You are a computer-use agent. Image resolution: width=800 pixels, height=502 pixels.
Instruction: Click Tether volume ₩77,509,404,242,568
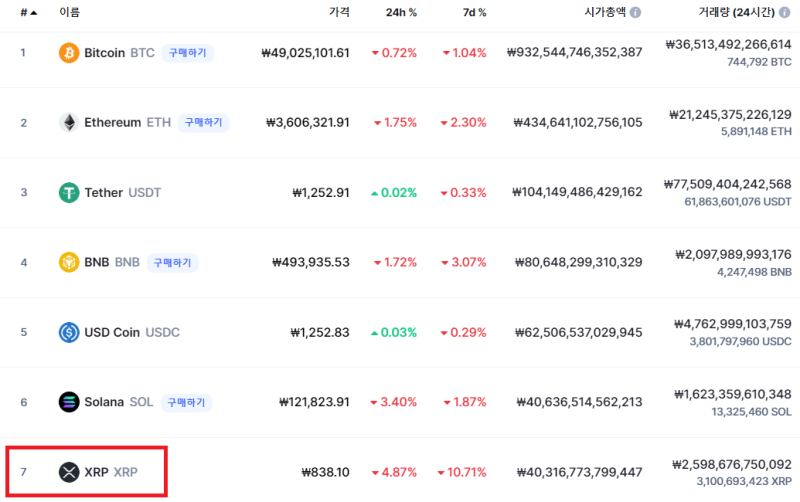727,184
